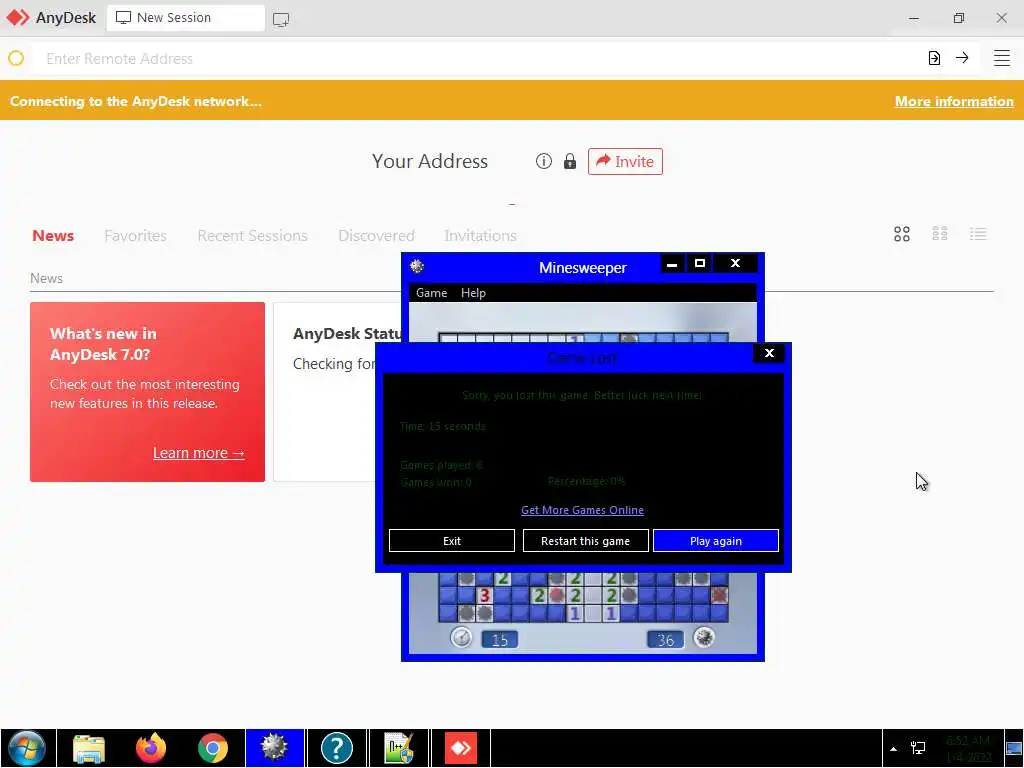Open File Explorer from taskbar
The image size is (1024, 768).
pyautogui.click(x=89, y=748)
